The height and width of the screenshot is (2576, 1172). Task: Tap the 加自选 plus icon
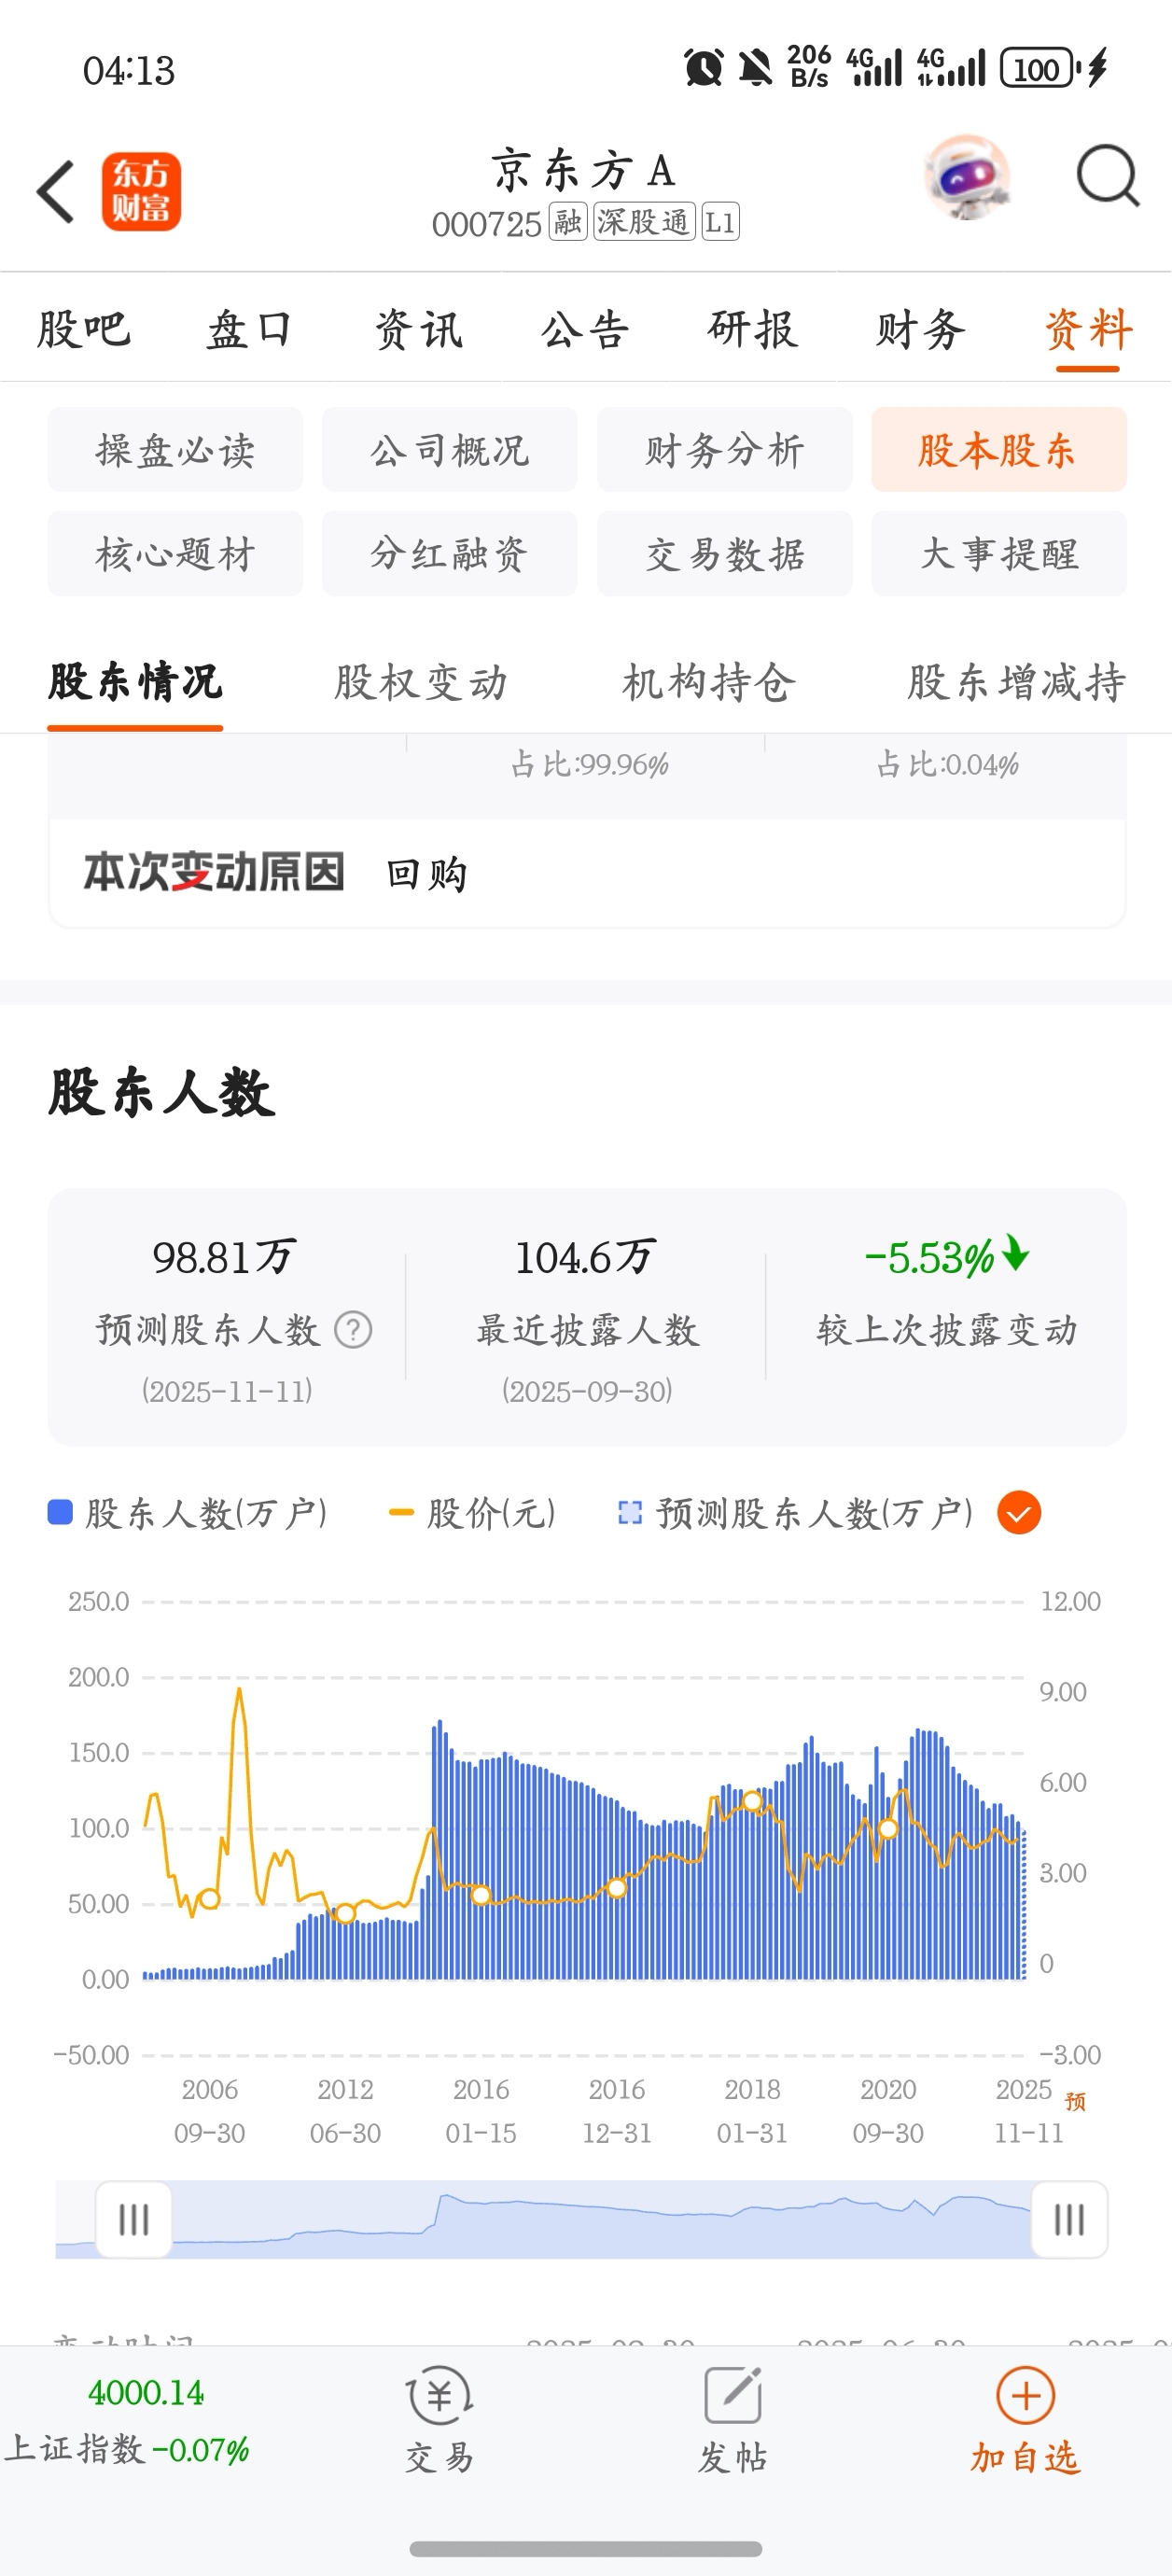click(x=1026, y=2395)
